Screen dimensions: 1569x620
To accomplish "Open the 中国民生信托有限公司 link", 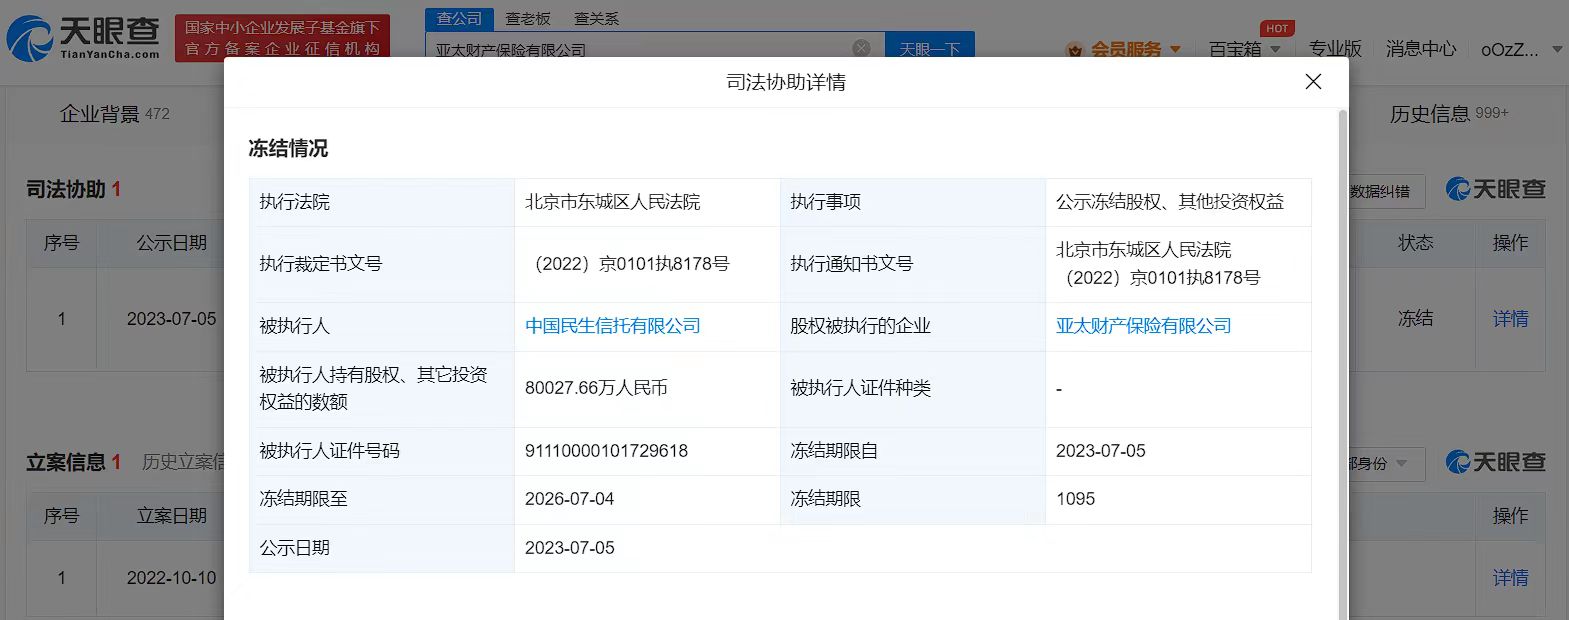I will pyautogui.click(x=612, y=326).
